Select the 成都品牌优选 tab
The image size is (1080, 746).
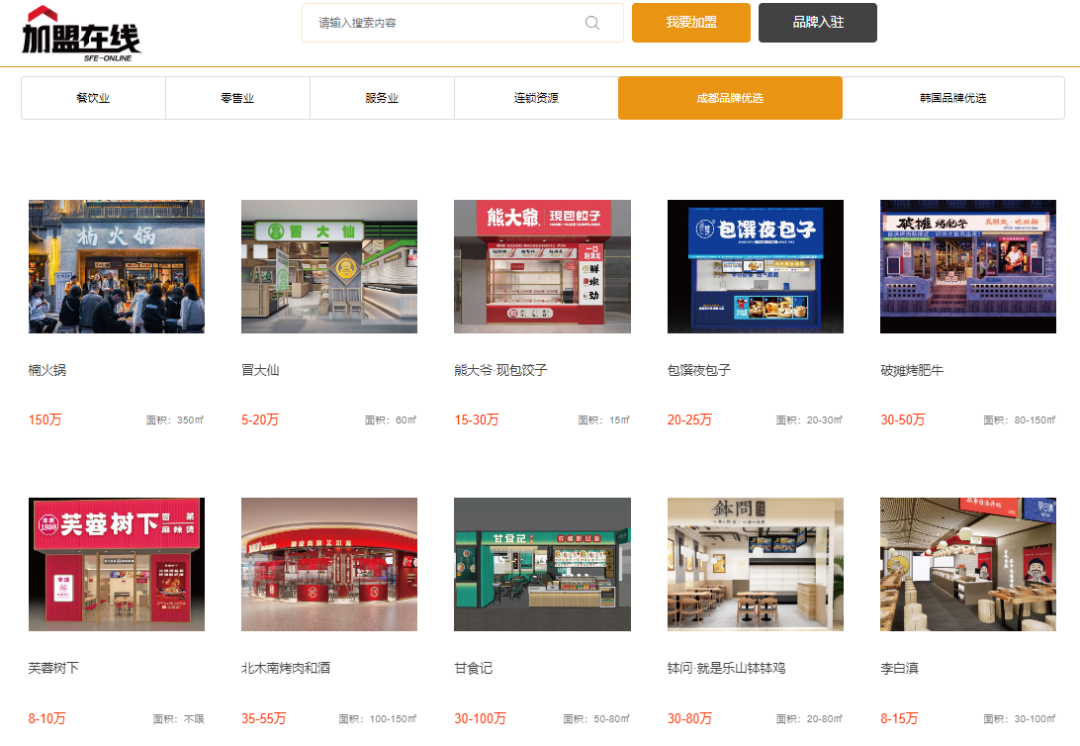730,98
